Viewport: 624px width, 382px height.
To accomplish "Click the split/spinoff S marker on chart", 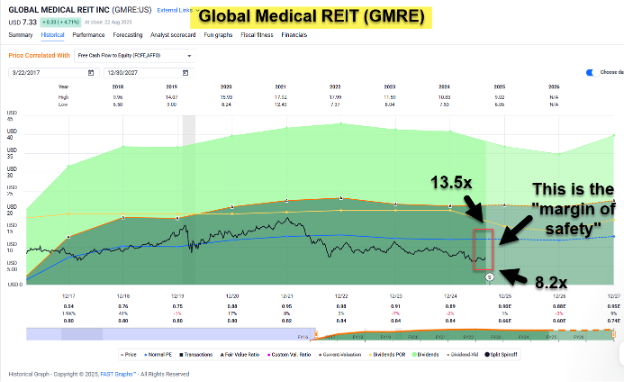I will (x=489, y=277).
